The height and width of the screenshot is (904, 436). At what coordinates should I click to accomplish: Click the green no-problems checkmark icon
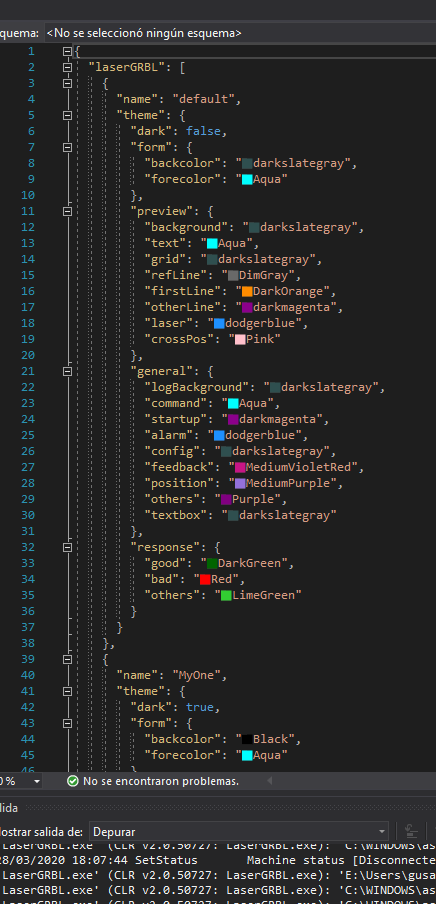tap(73, 781)
